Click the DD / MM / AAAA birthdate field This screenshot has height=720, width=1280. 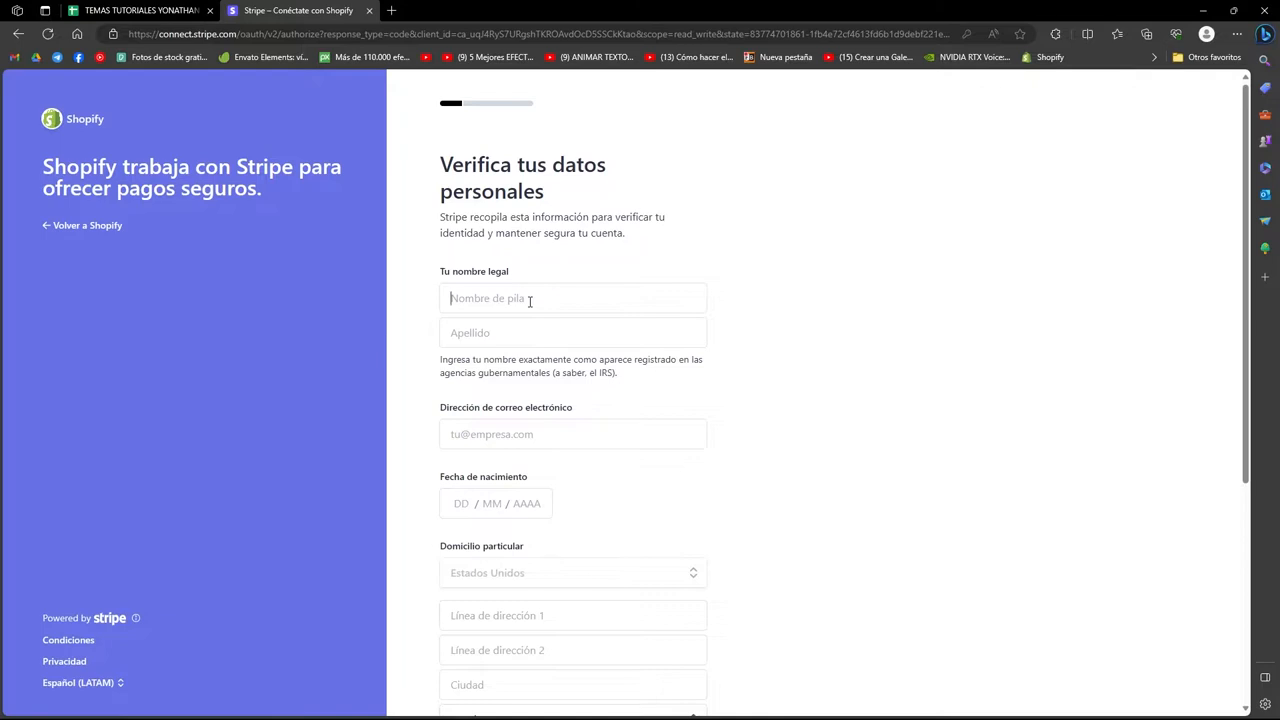tap(496, 503)
